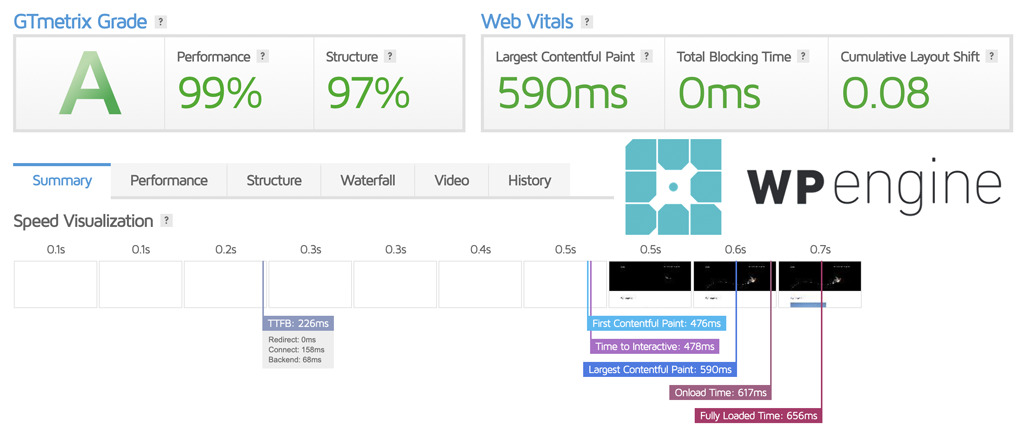This screenshot has height=440, width=1024.
Task: Click the WP engine wordmark text
Action: pos(874,185)
